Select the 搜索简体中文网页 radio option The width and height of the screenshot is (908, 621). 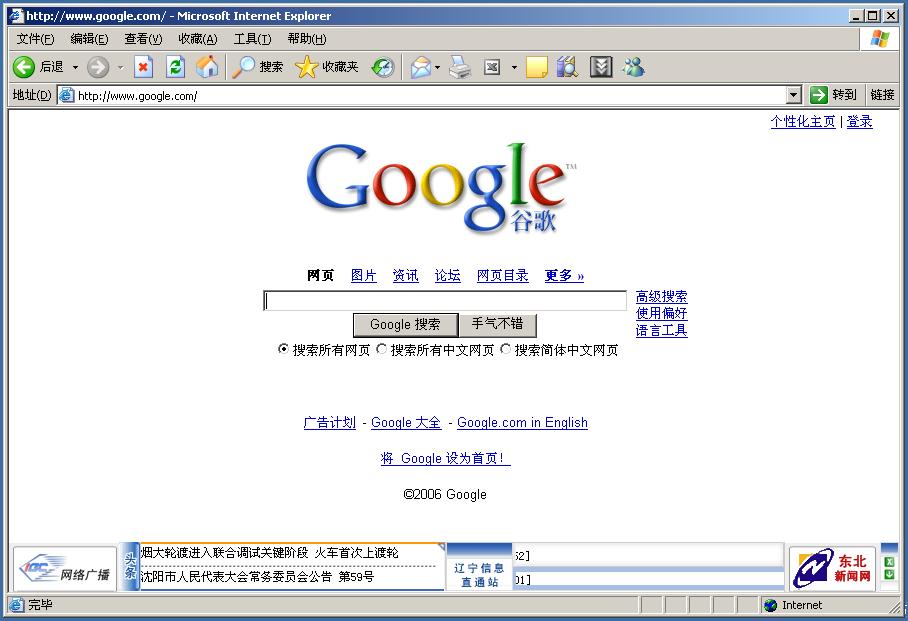[x=506, y=349]
